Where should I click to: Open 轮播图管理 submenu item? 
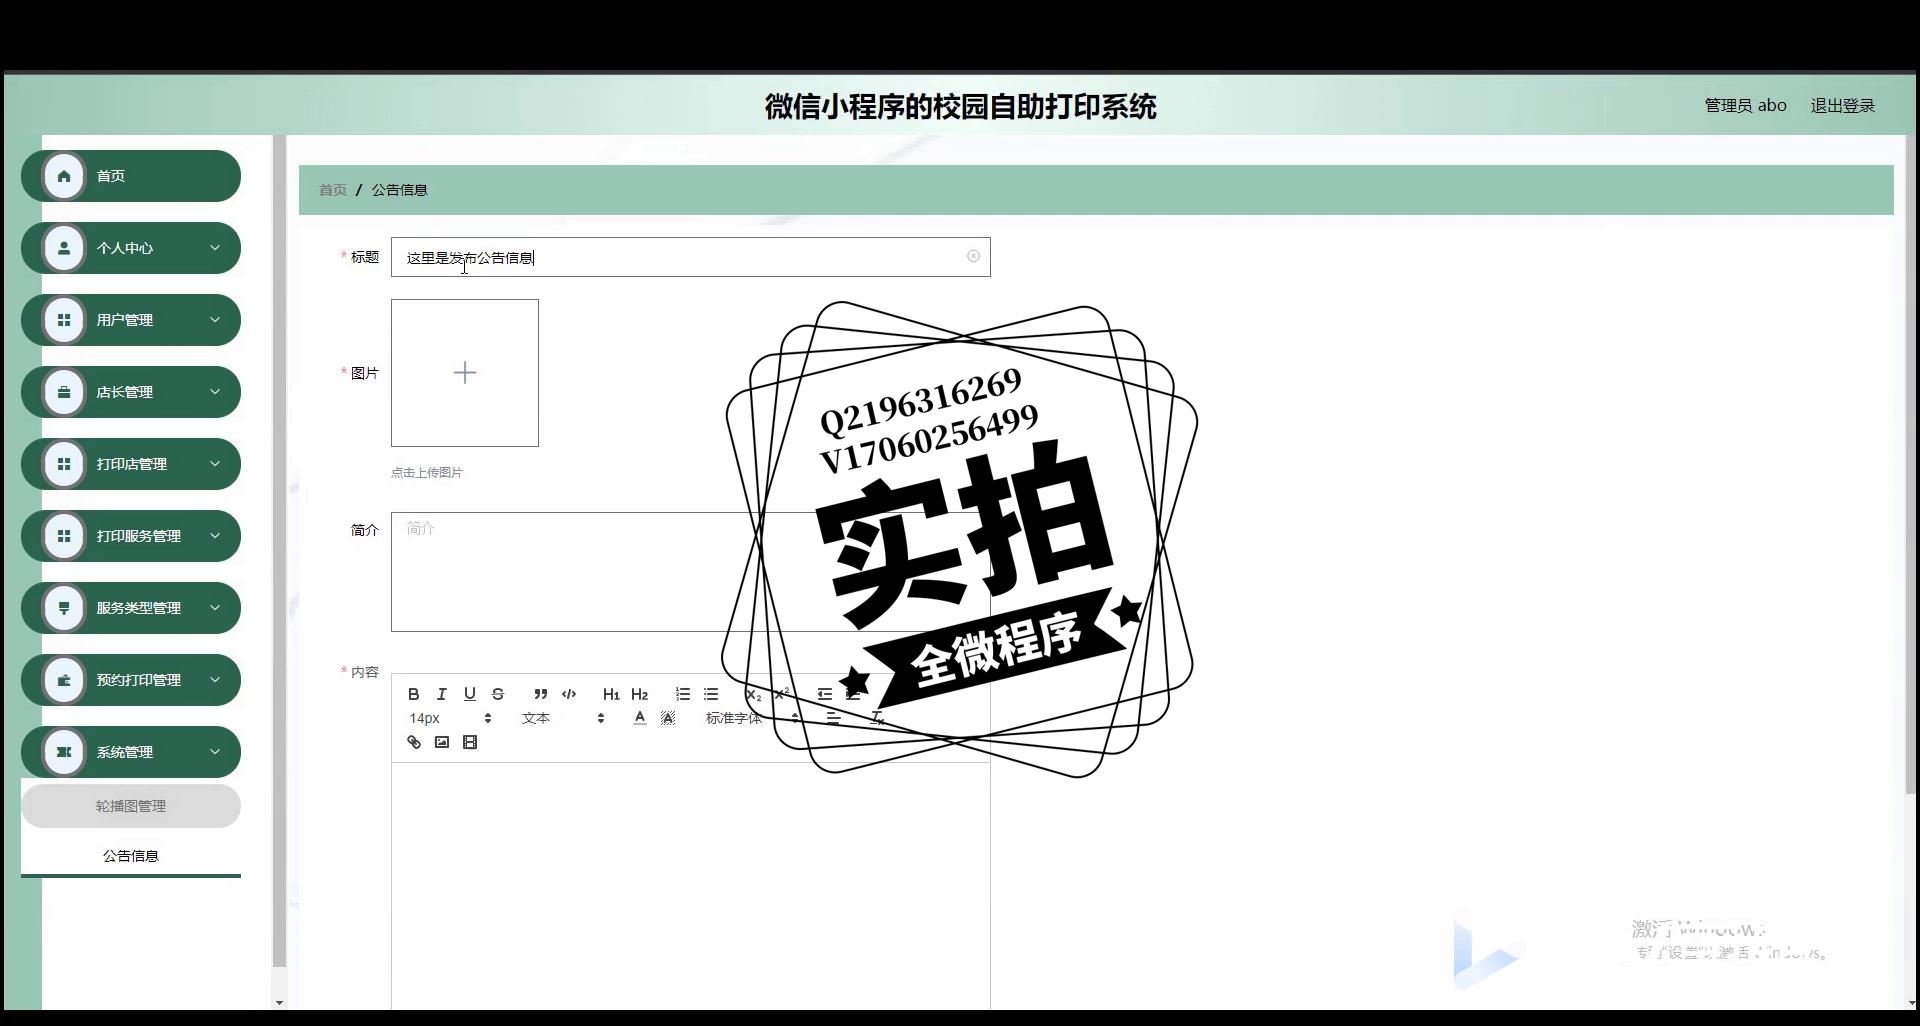coord(131,806)
